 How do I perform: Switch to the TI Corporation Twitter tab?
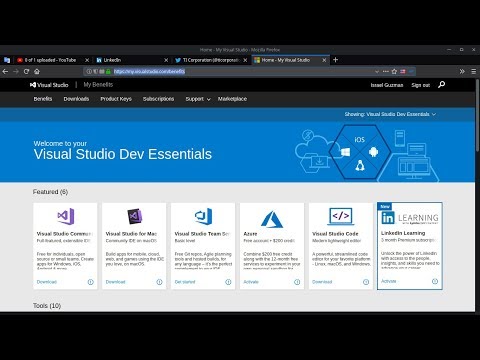point(210,60)
